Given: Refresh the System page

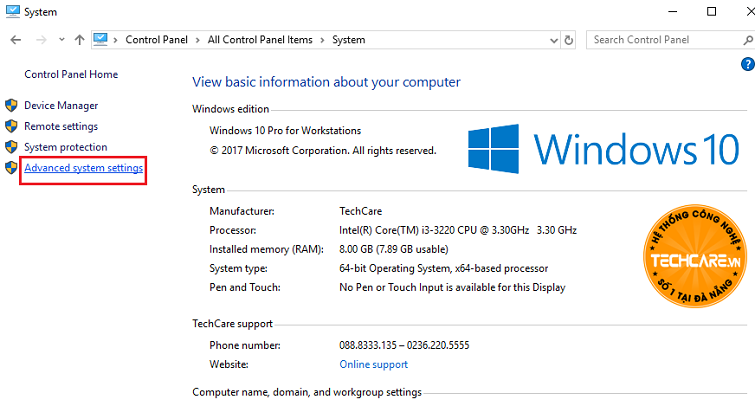Looking at the screenshot, I should (569, 40).
